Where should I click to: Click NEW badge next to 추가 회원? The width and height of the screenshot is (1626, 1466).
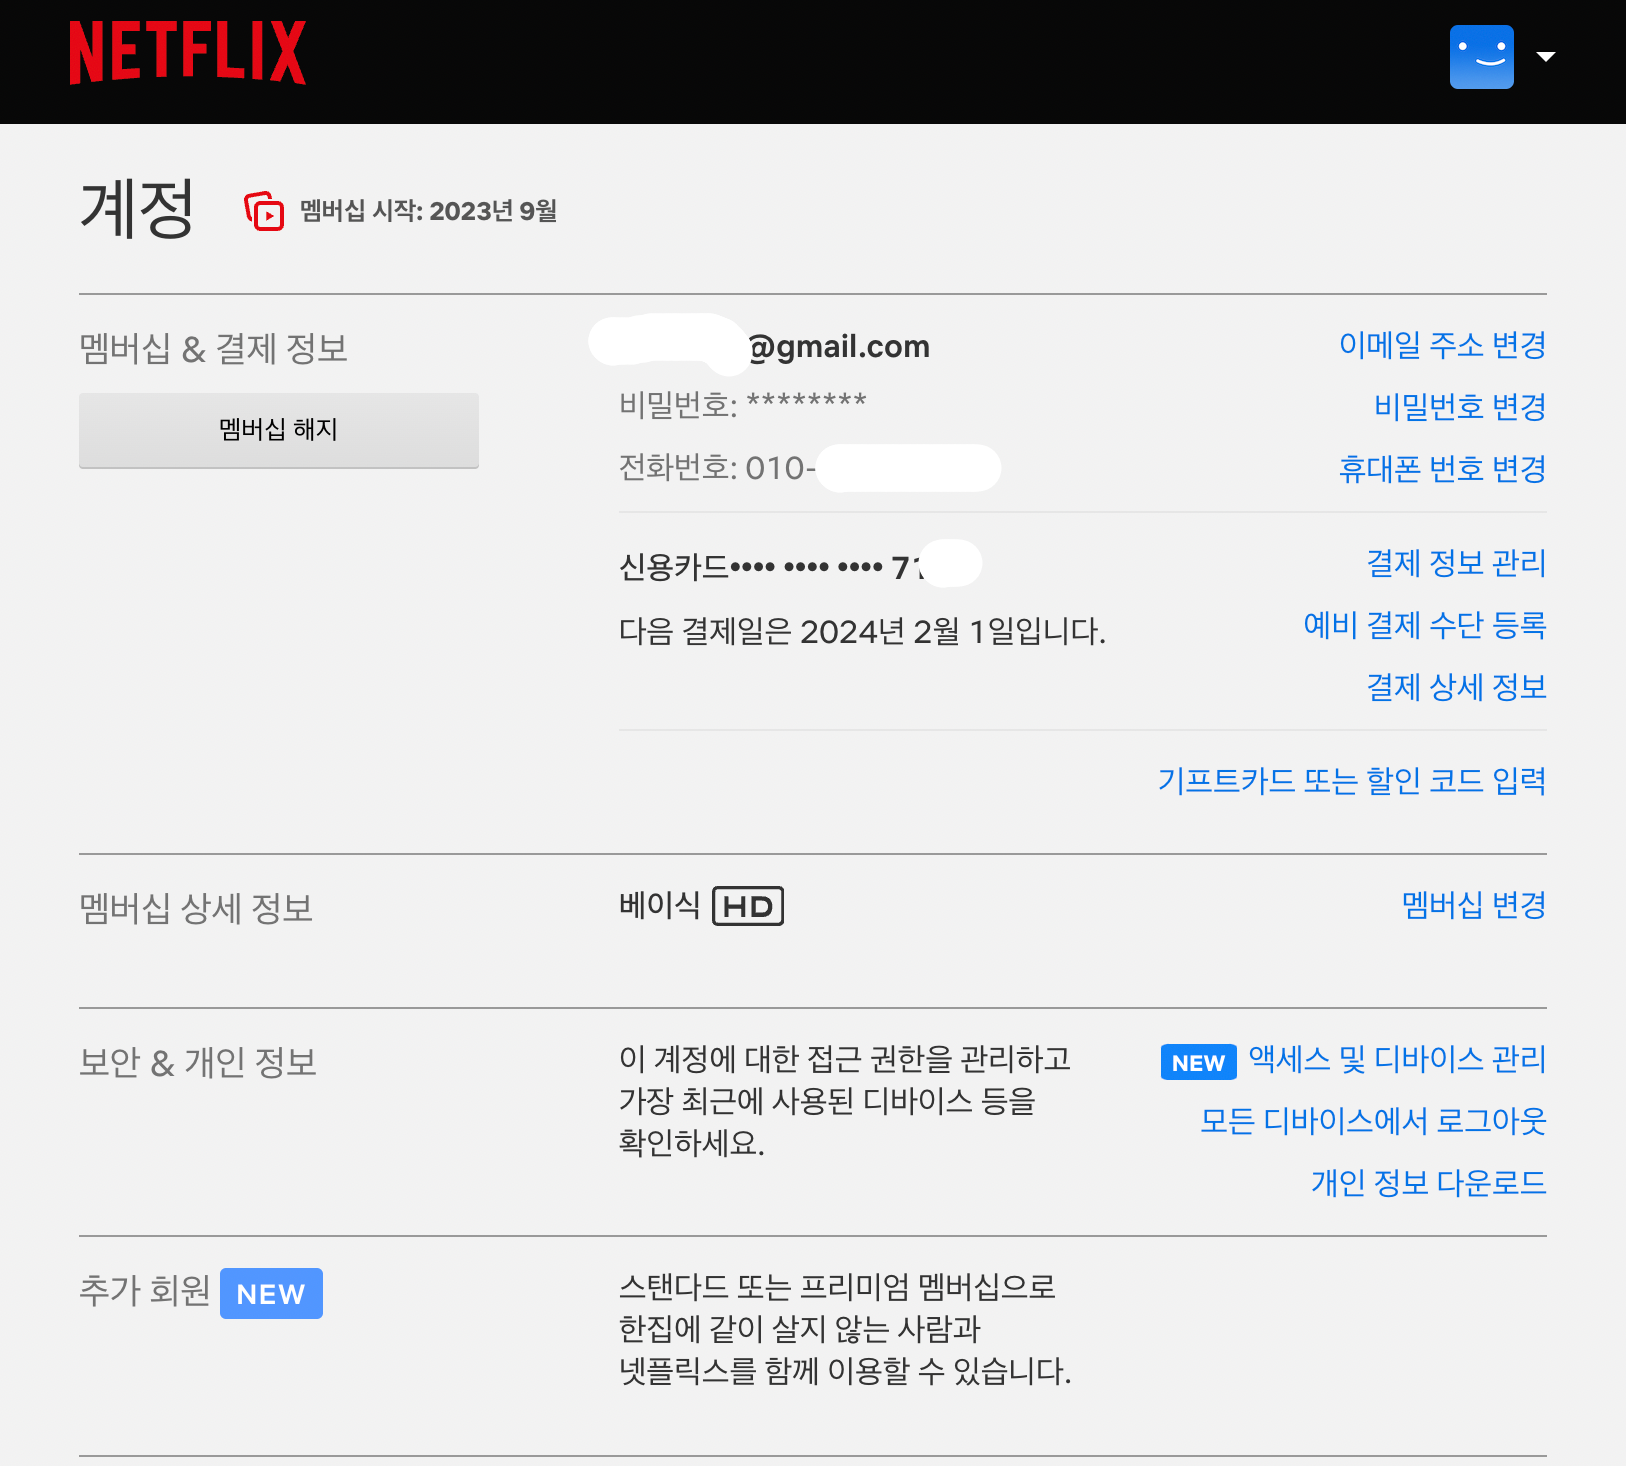[x=271, y=1293]
